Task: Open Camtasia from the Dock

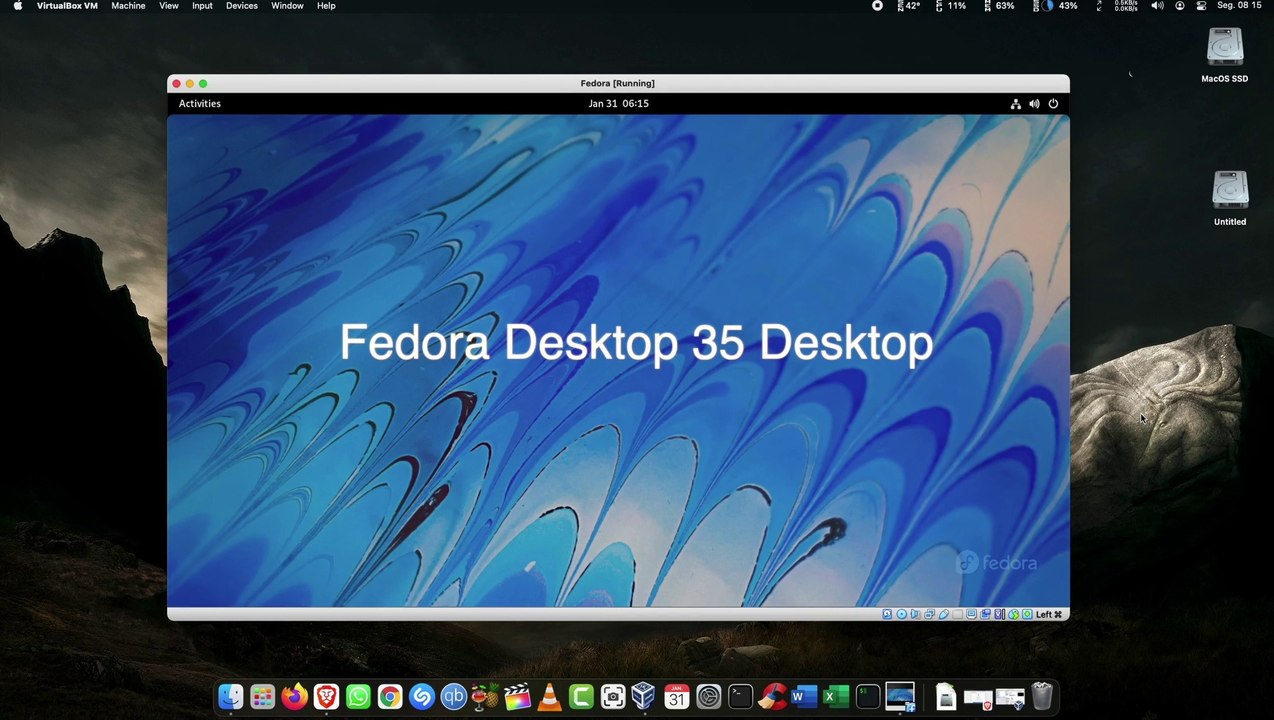Action: [581, 697]
